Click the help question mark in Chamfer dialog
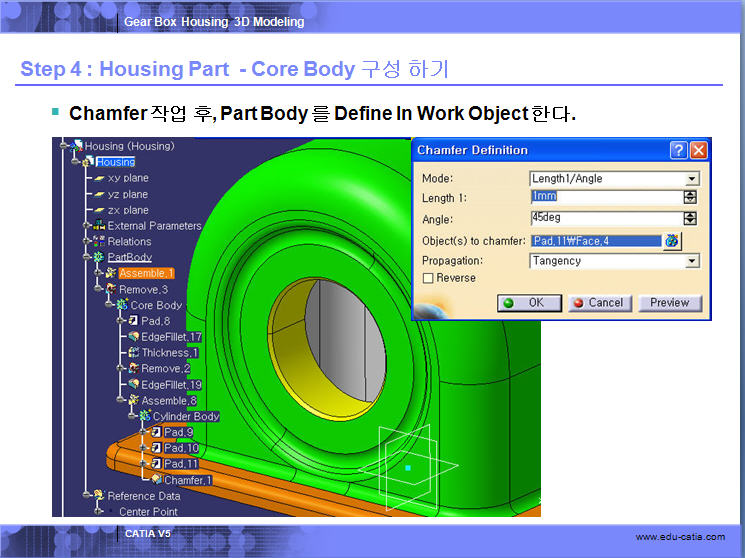 pos(679,150)
